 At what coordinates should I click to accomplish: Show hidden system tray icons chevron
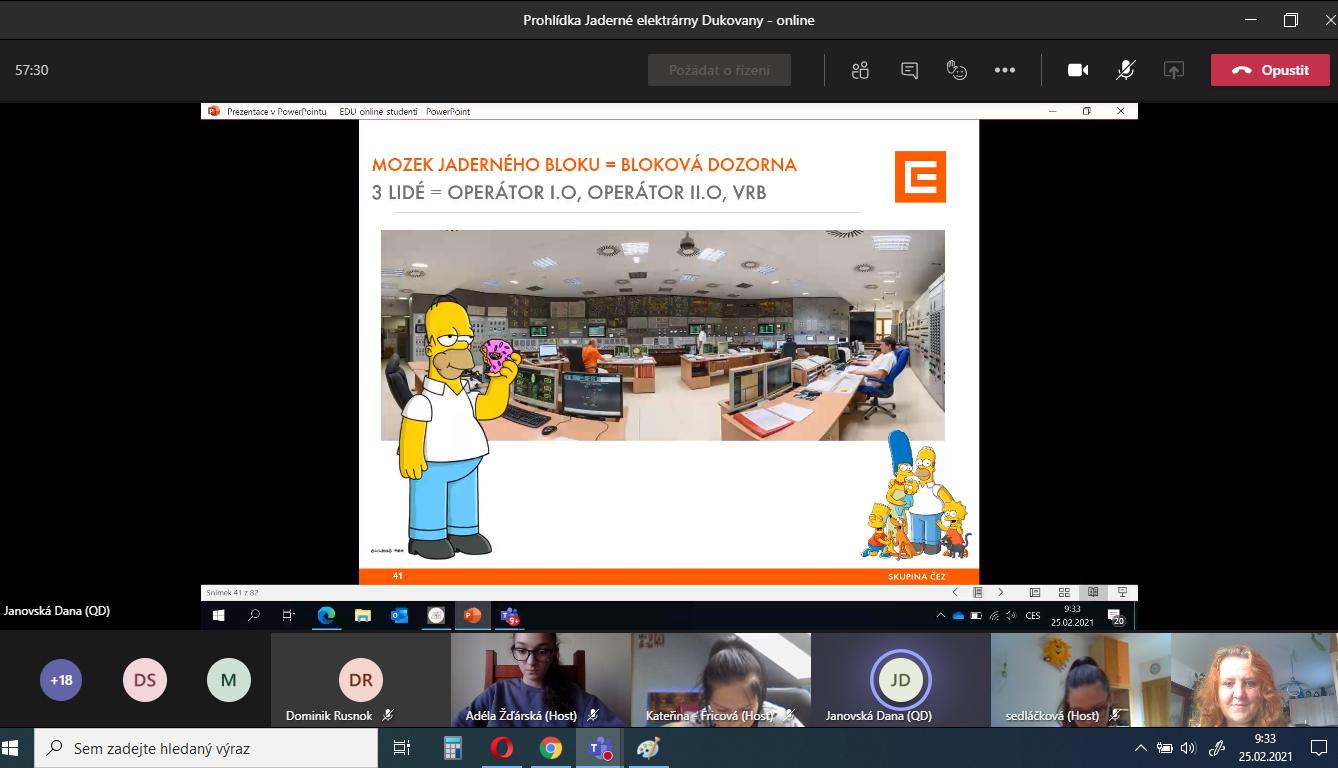point(1140,748)
